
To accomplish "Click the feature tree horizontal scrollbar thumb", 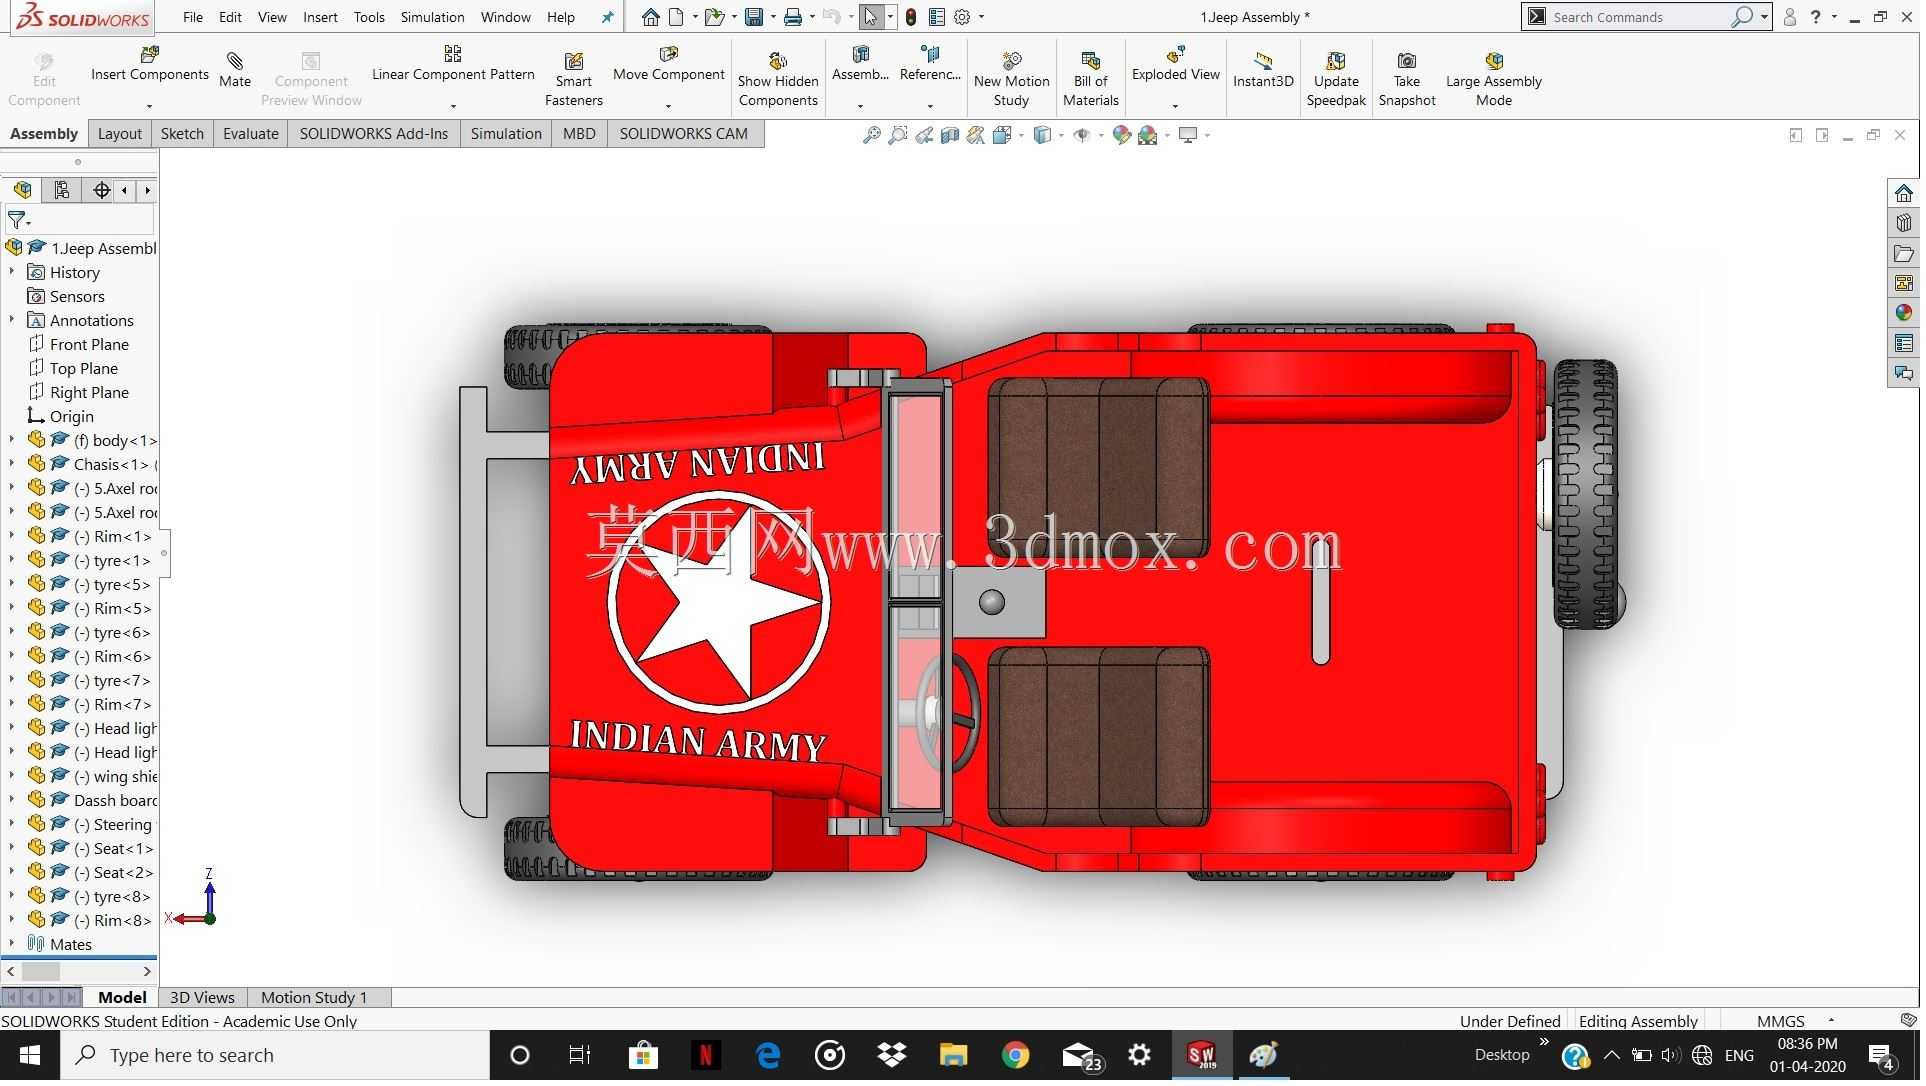I will pyautogui.click(x=41, y=971).
